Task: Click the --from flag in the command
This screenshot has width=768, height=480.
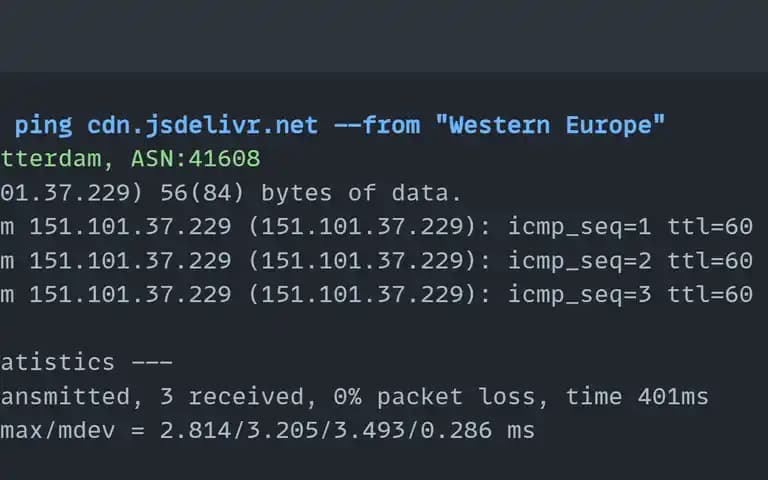Action: (377, 125)
